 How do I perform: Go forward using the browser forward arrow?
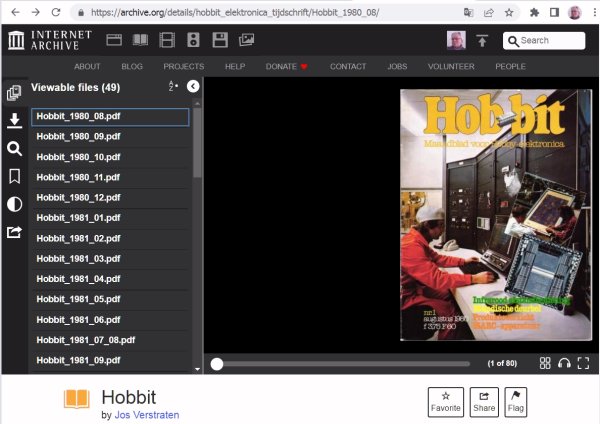click(36, 12)
